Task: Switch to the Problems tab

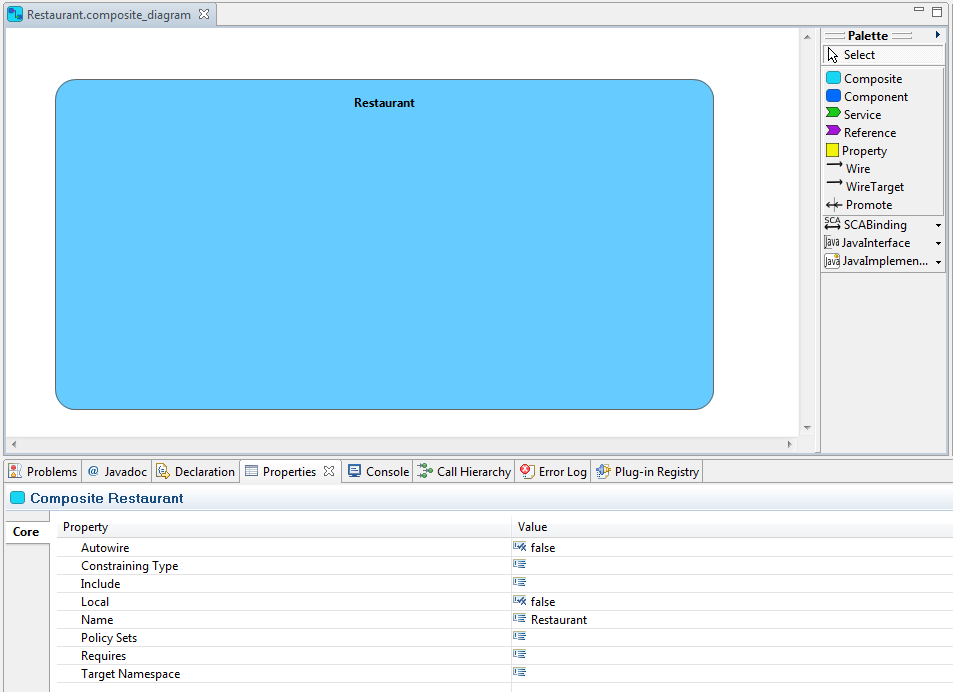Action: (43, 471)
